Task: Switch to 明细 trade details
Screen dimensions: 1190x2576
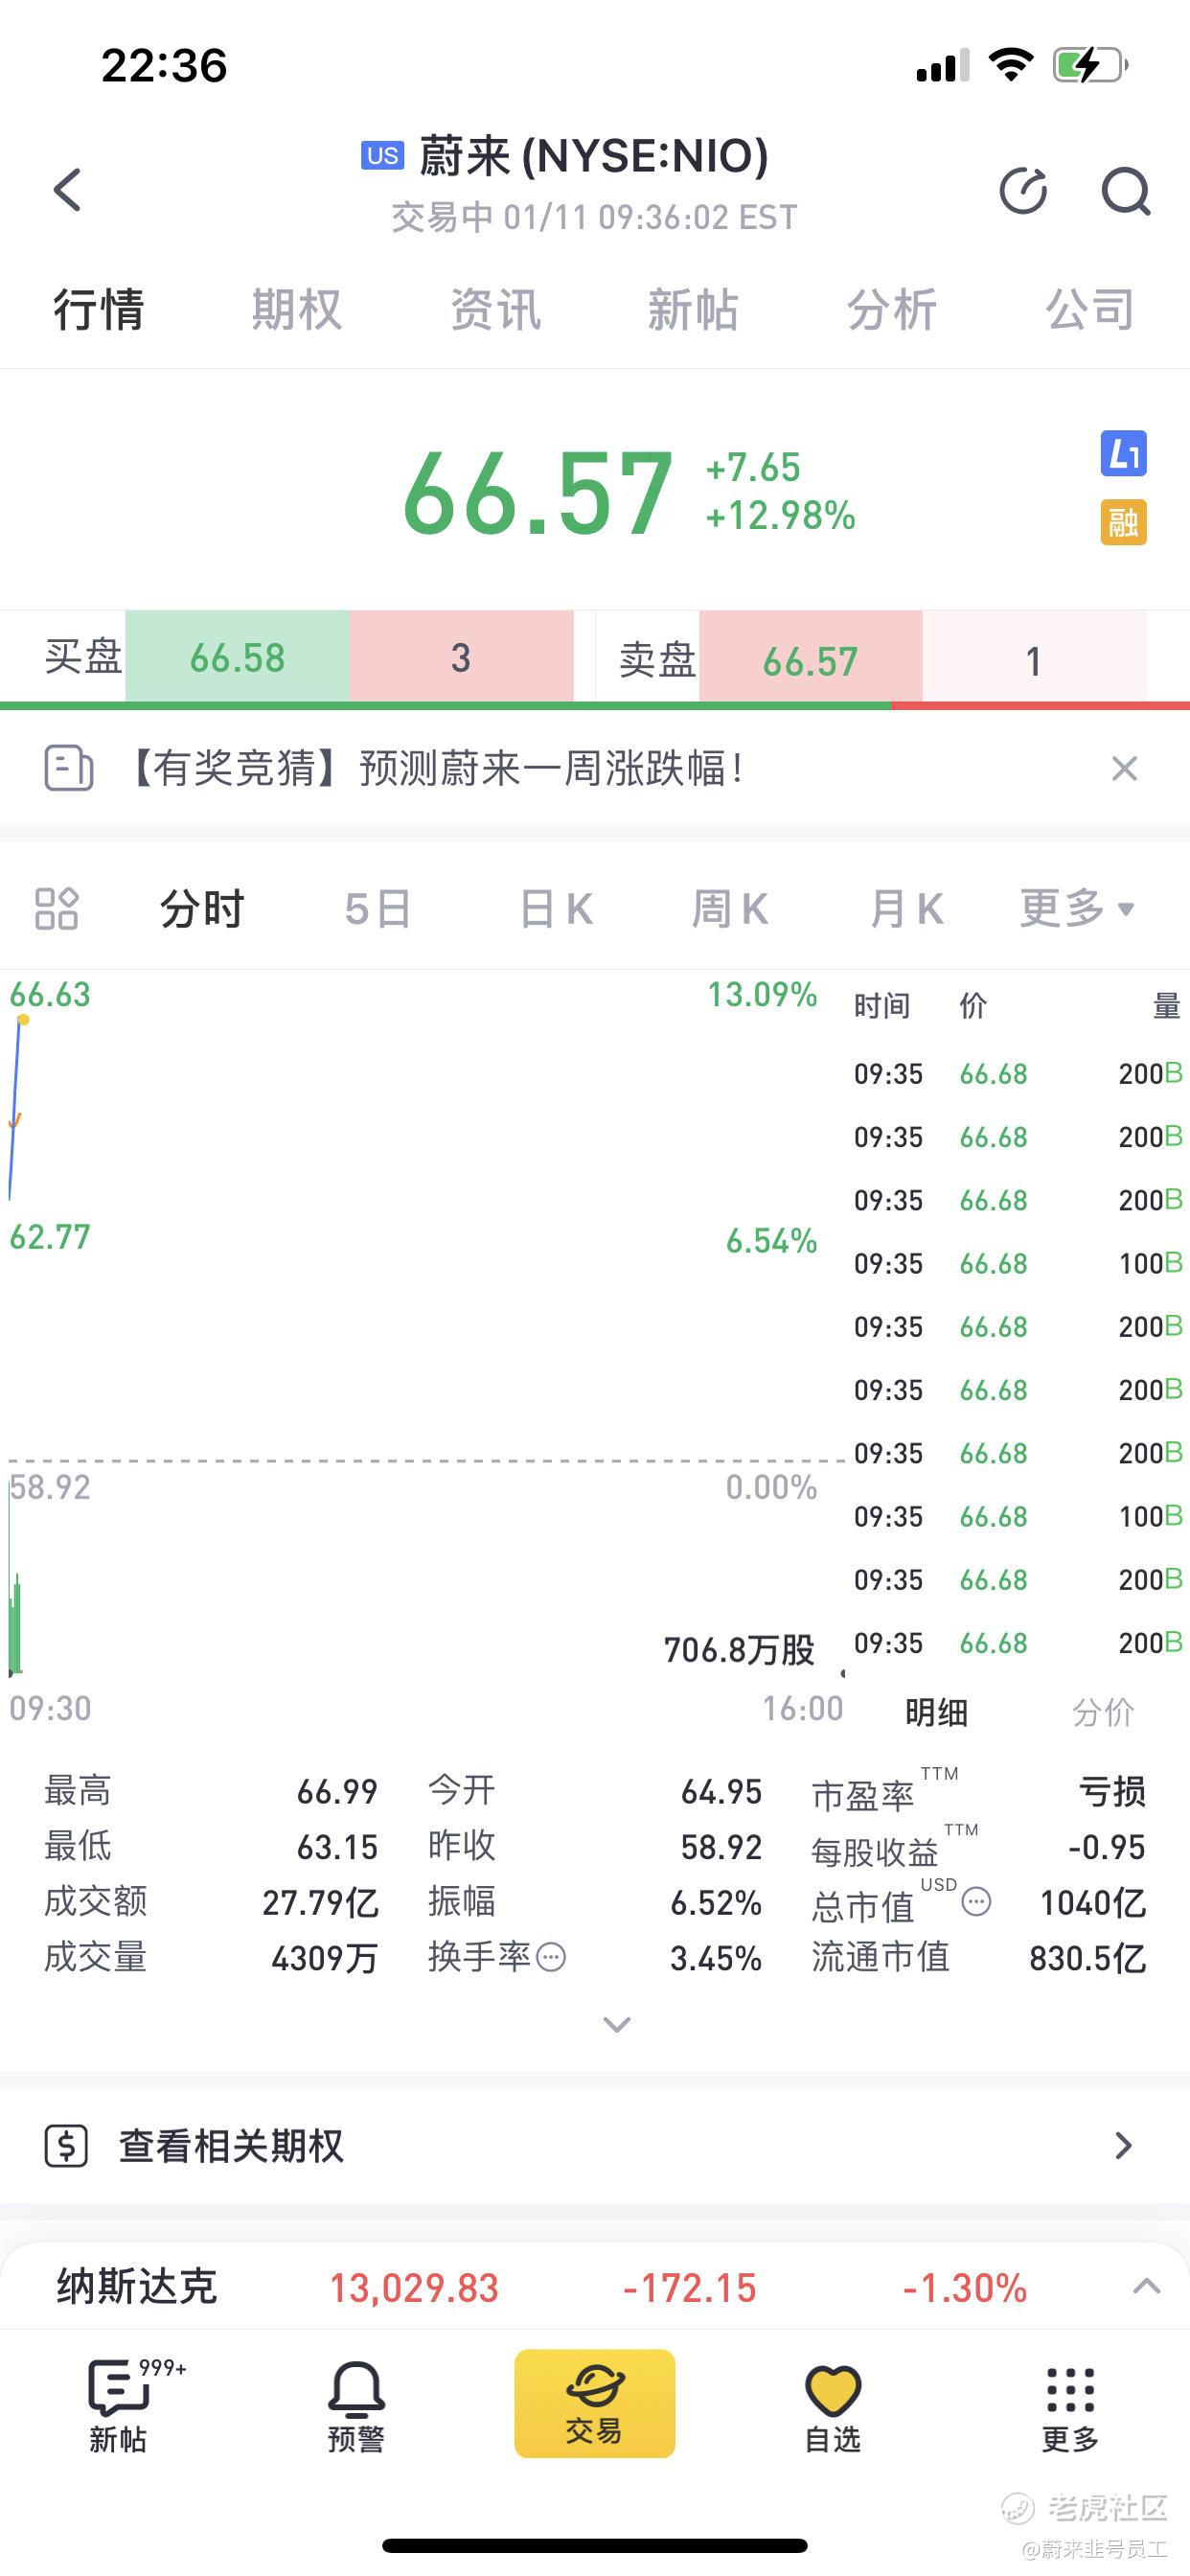Action: click(x=936, y=1712)
